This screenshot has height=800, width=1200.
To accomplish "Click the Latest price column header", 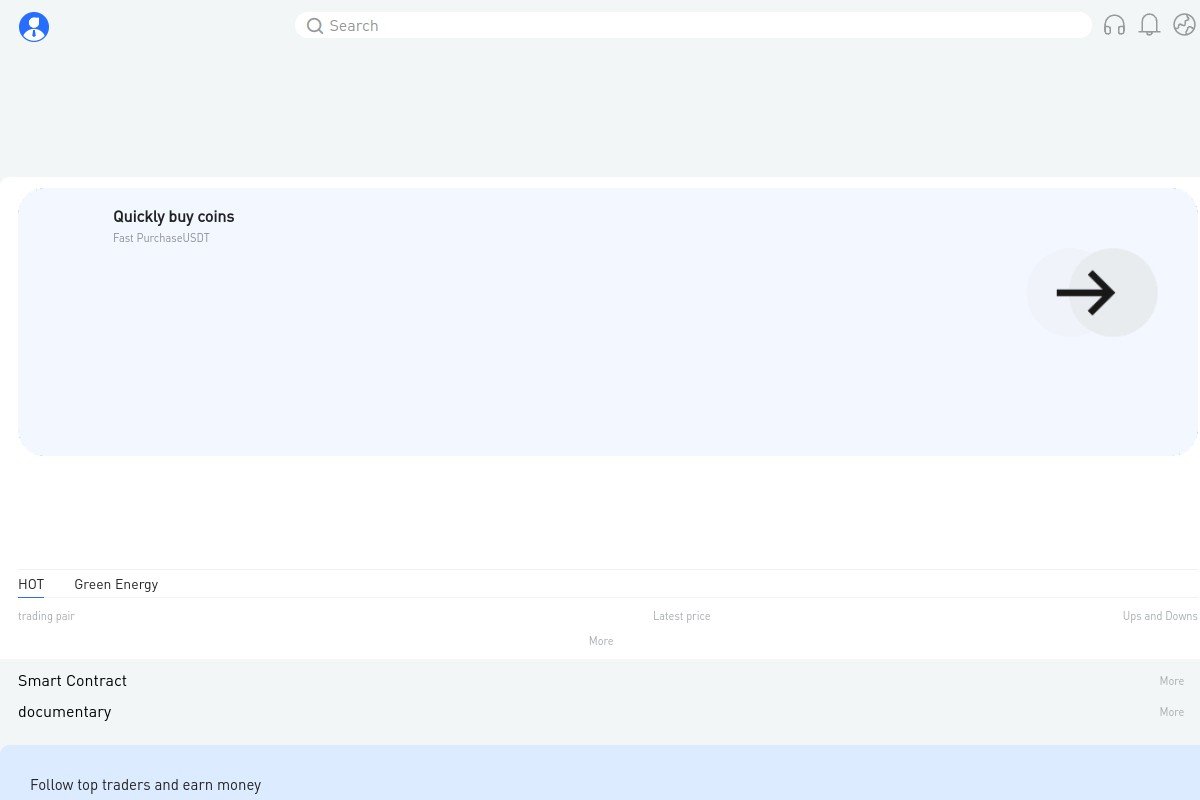I will [x=681, y=616].
